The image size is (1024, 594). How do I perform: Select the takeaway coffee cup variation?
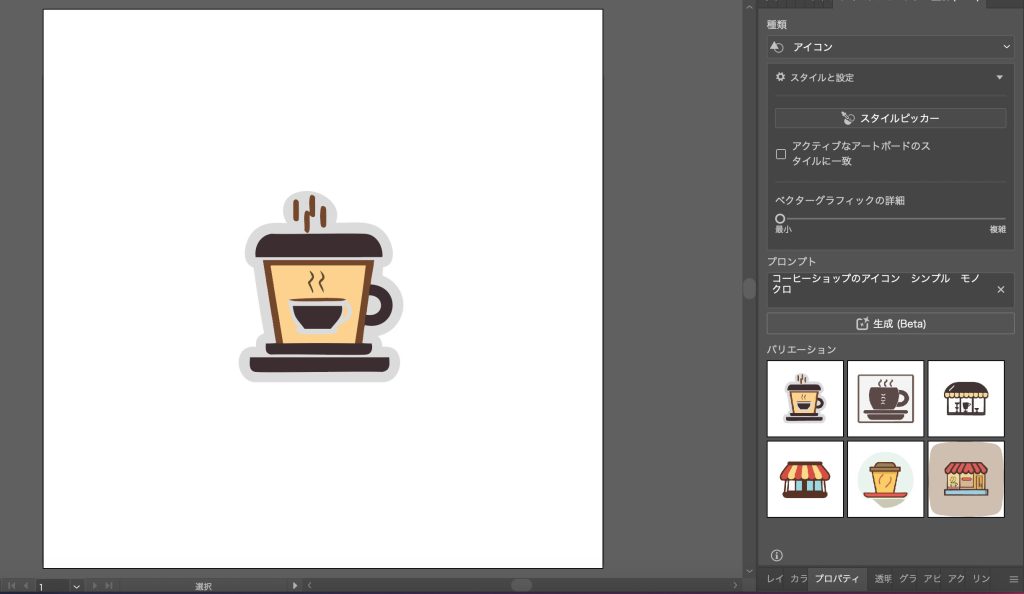pos(885,479)
